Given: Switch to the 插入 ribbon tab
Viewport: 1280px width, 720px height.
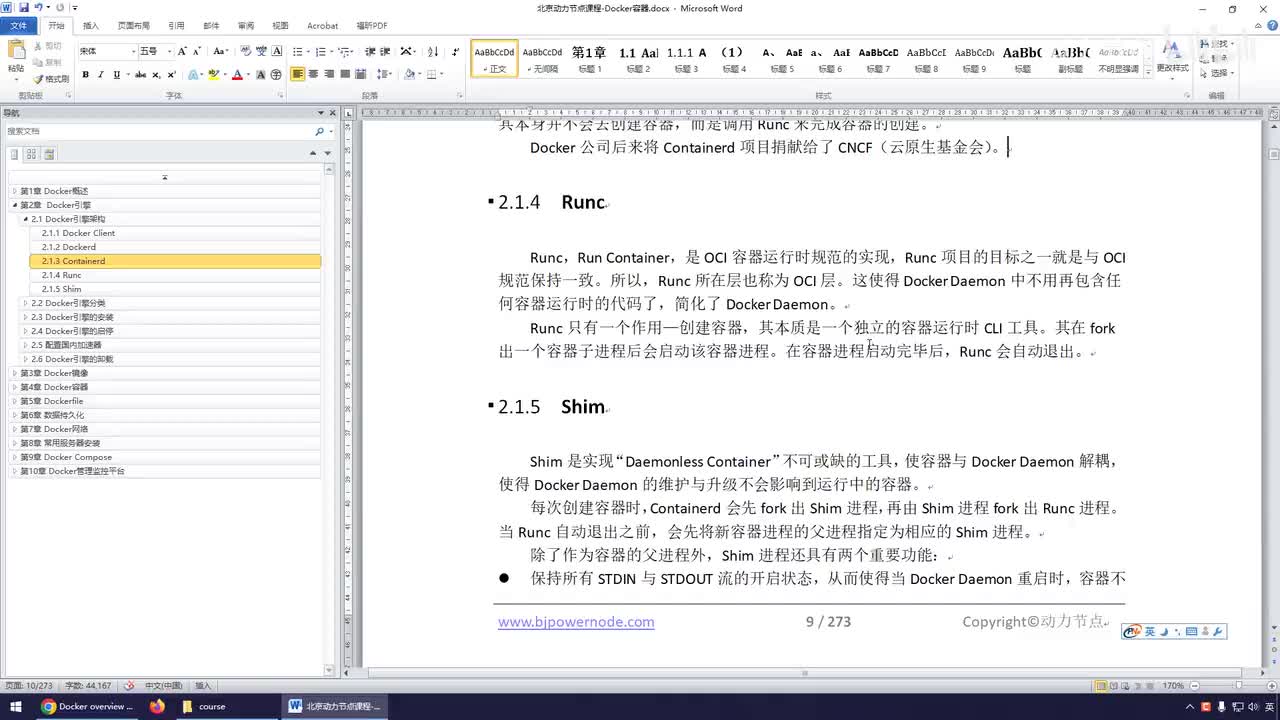Looking at the screenshot, I should tap(90, 26).
